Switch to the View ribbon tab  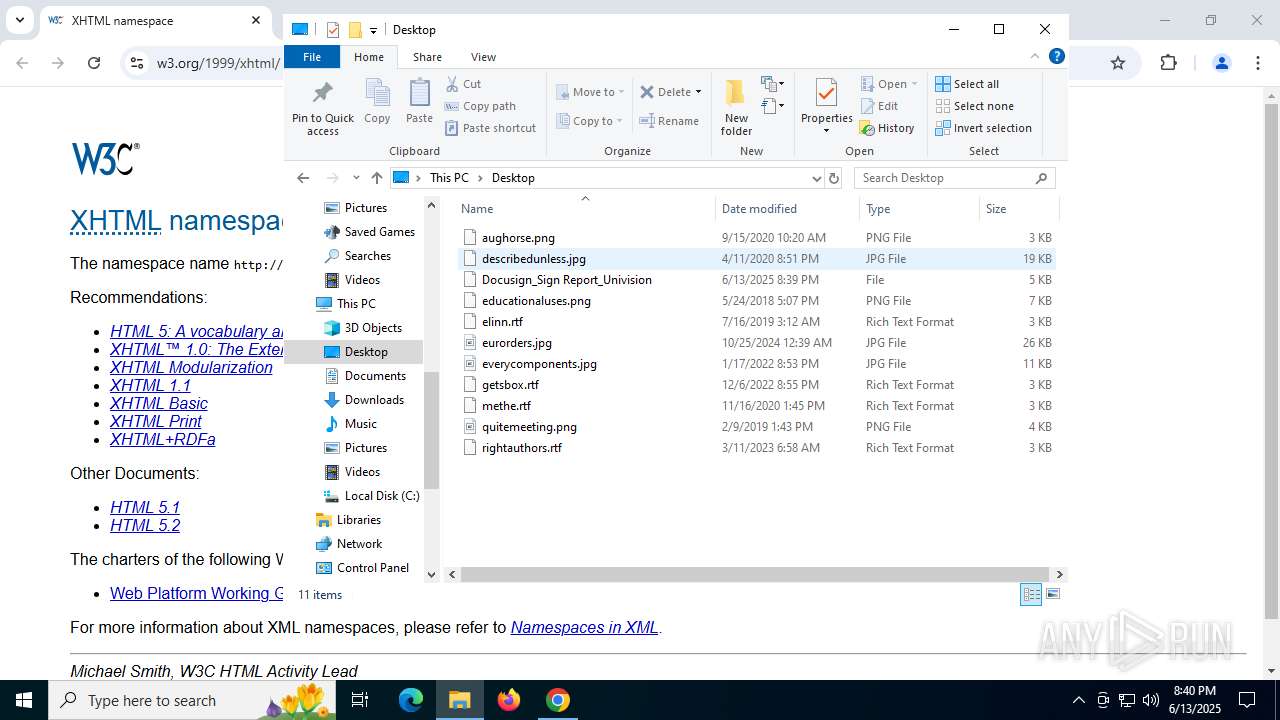point(483,57)
